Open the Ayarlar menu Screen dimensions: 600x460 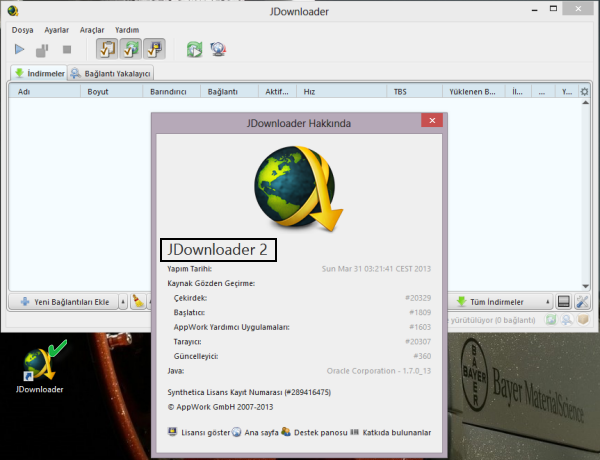(57, 30)
